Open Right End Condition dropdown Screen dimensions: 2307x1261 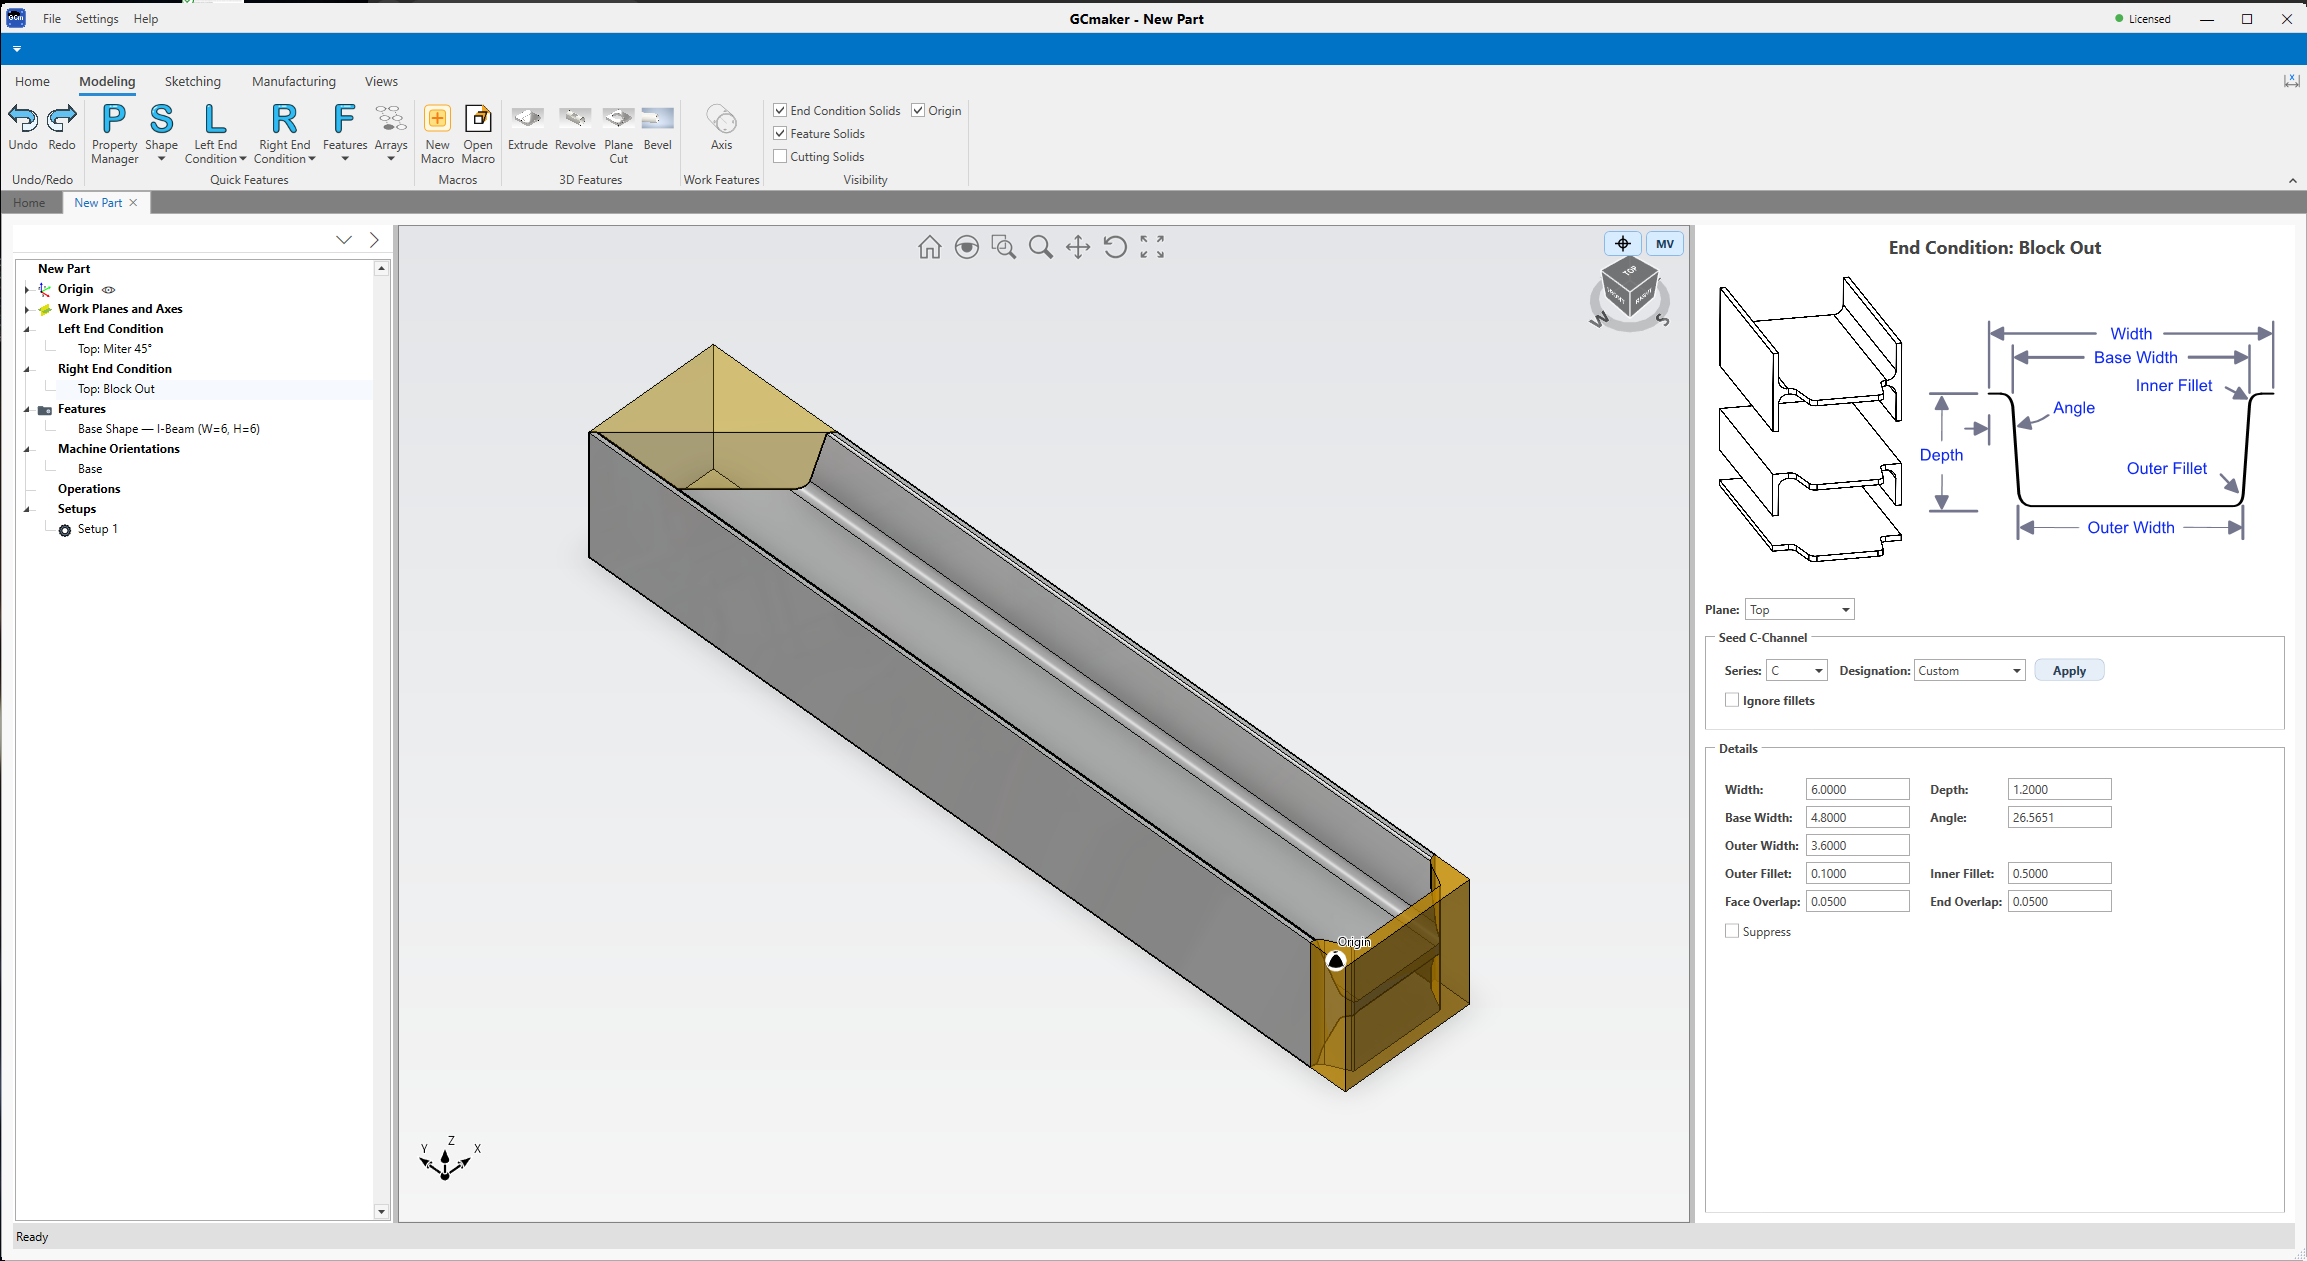[x=284, y=133]
